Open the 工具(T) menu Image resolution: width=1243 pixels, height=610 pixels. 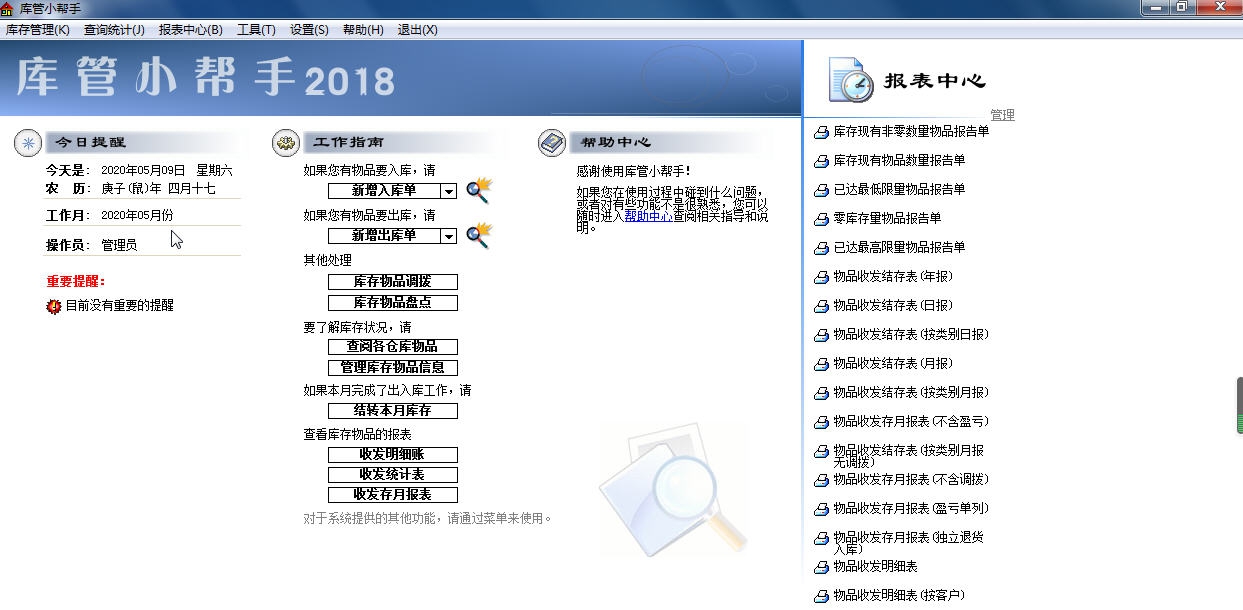click(256, 29)
